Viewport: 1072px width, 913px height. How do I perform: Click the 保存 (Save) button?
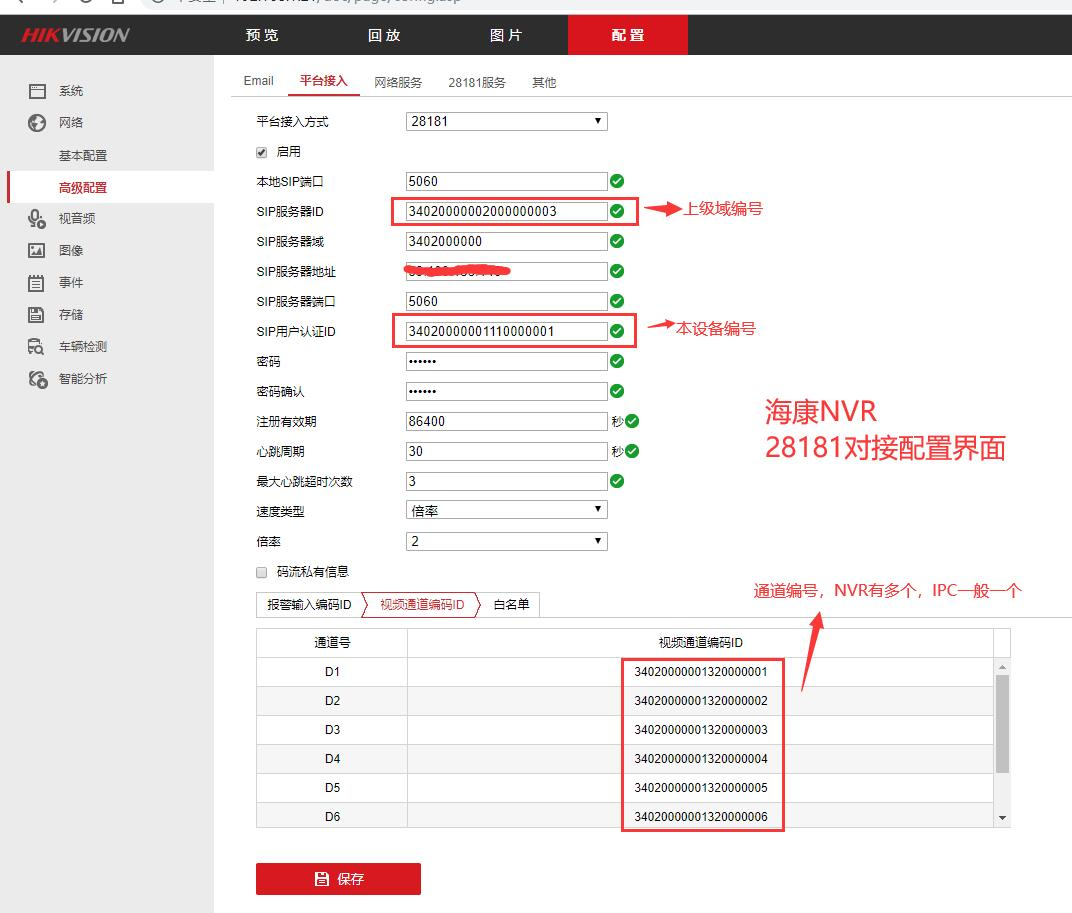(338, 879)
